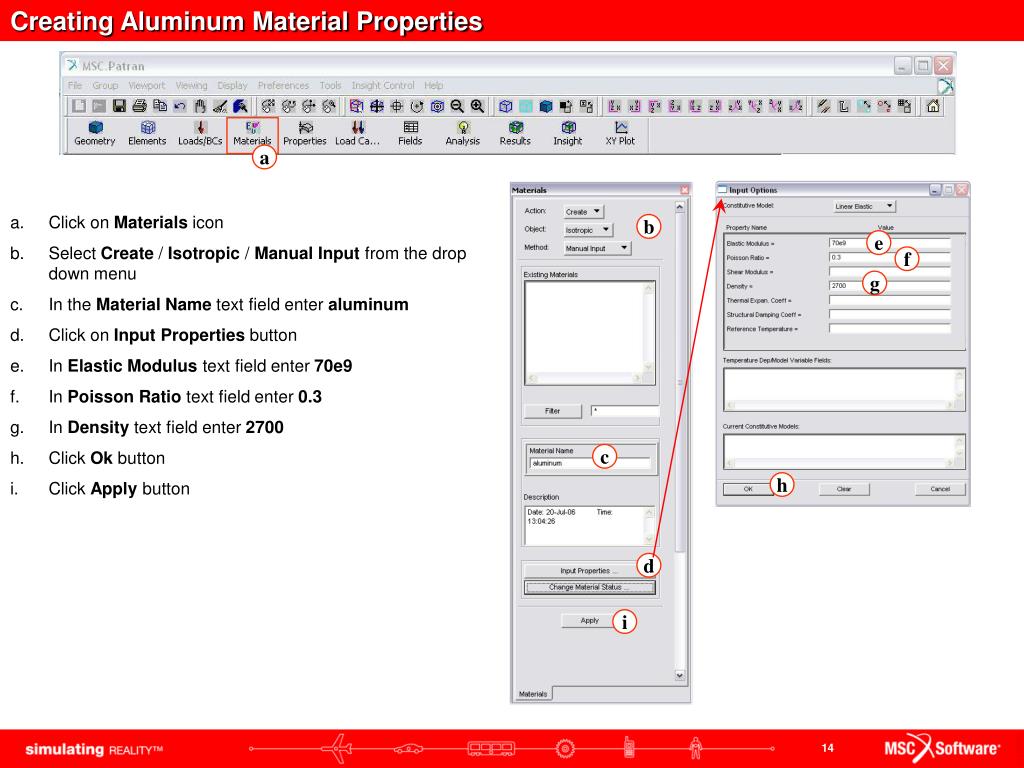Click Materials panel scroll down arrow
This screenshot has height=768, width=1024.
(680, 675)
